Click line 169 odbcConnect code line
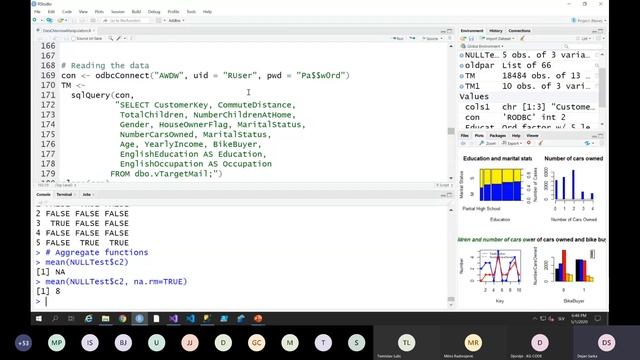 205,76
